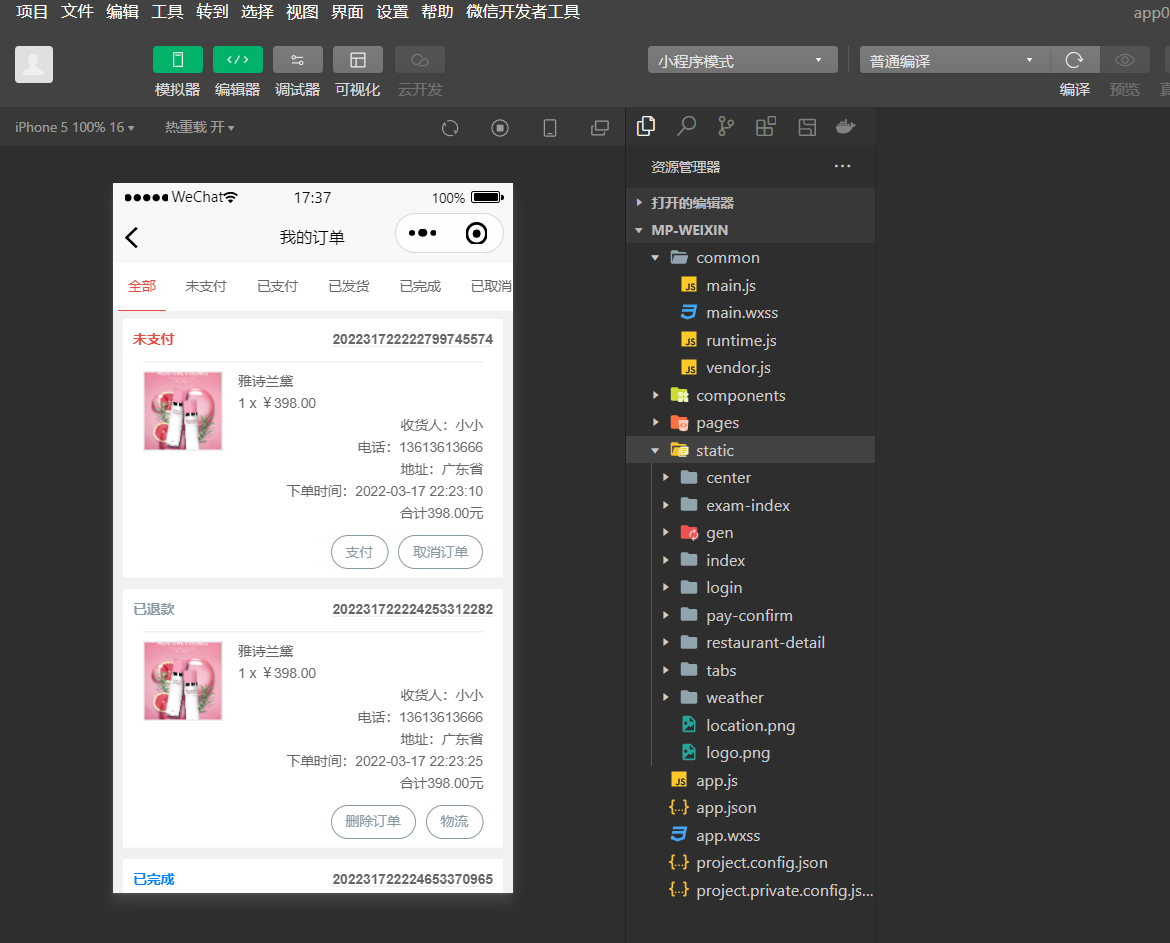Toggle the 编辑器 editor panel button
This screenshot has height=943, width=1170.
(237, 60)
